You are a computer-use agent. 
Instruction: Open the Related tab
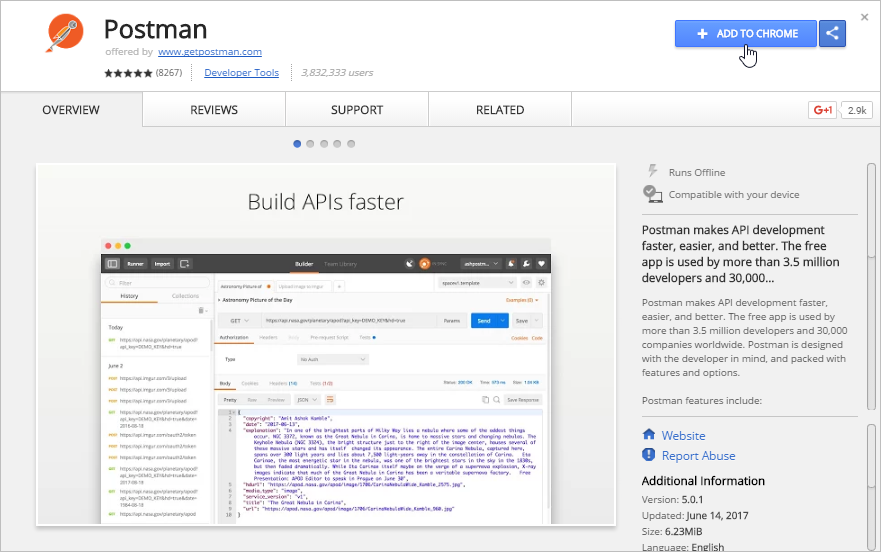click(500, 110)
